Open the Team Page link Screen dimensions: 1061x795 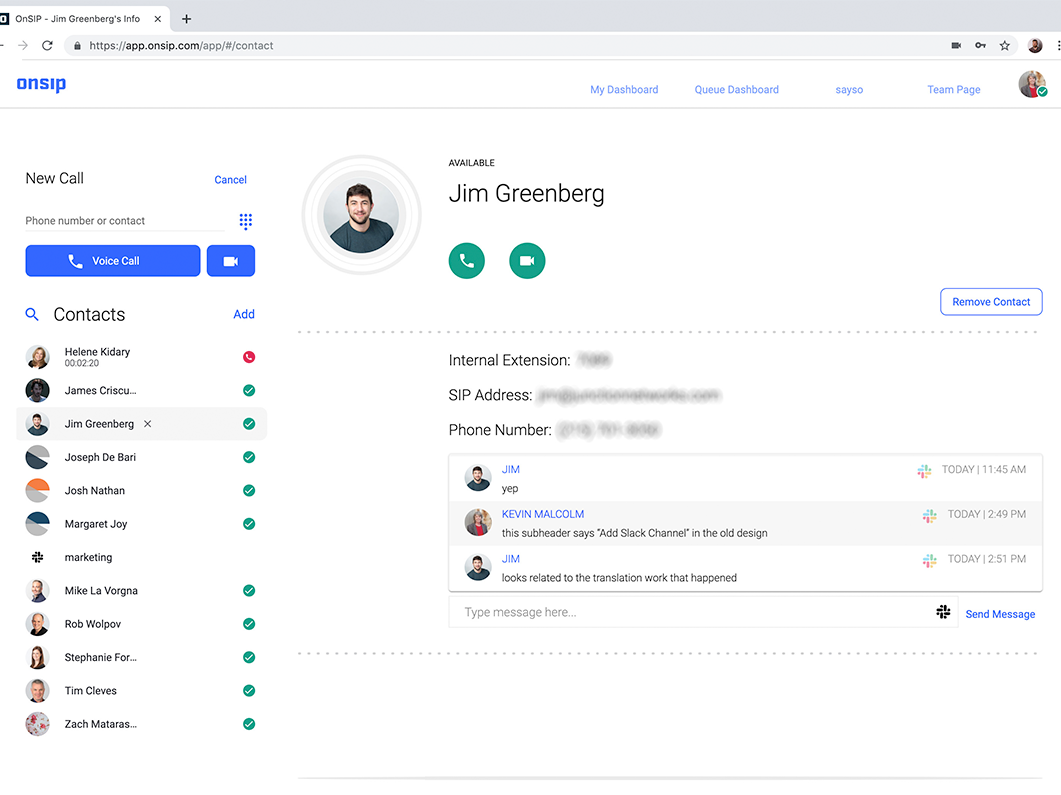tap(953, 90)
